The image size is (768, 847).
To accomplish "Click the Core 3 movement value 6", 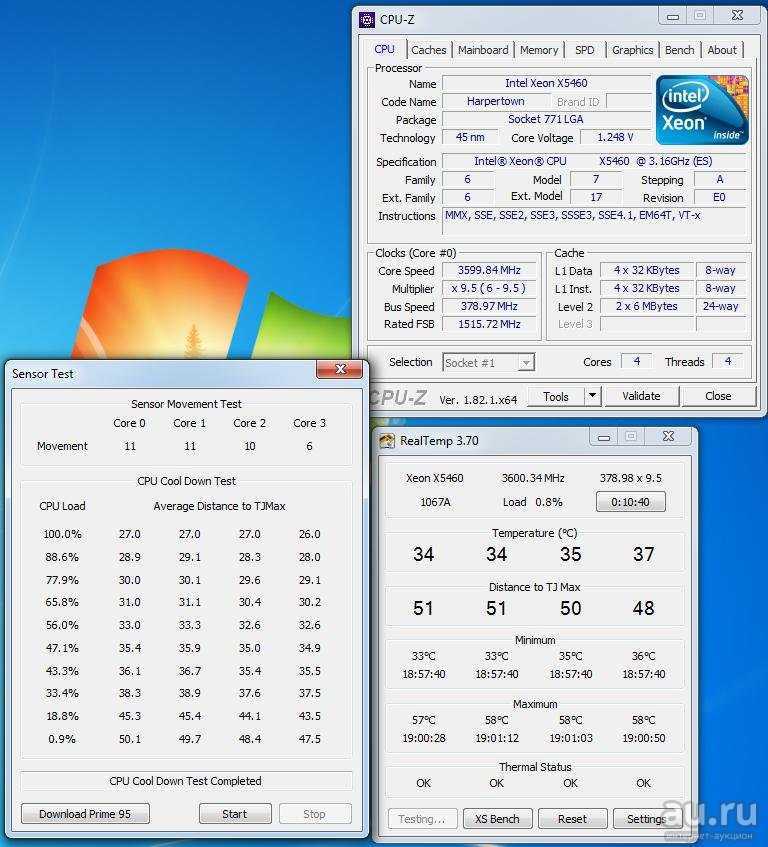I will [x=309, y=446].
